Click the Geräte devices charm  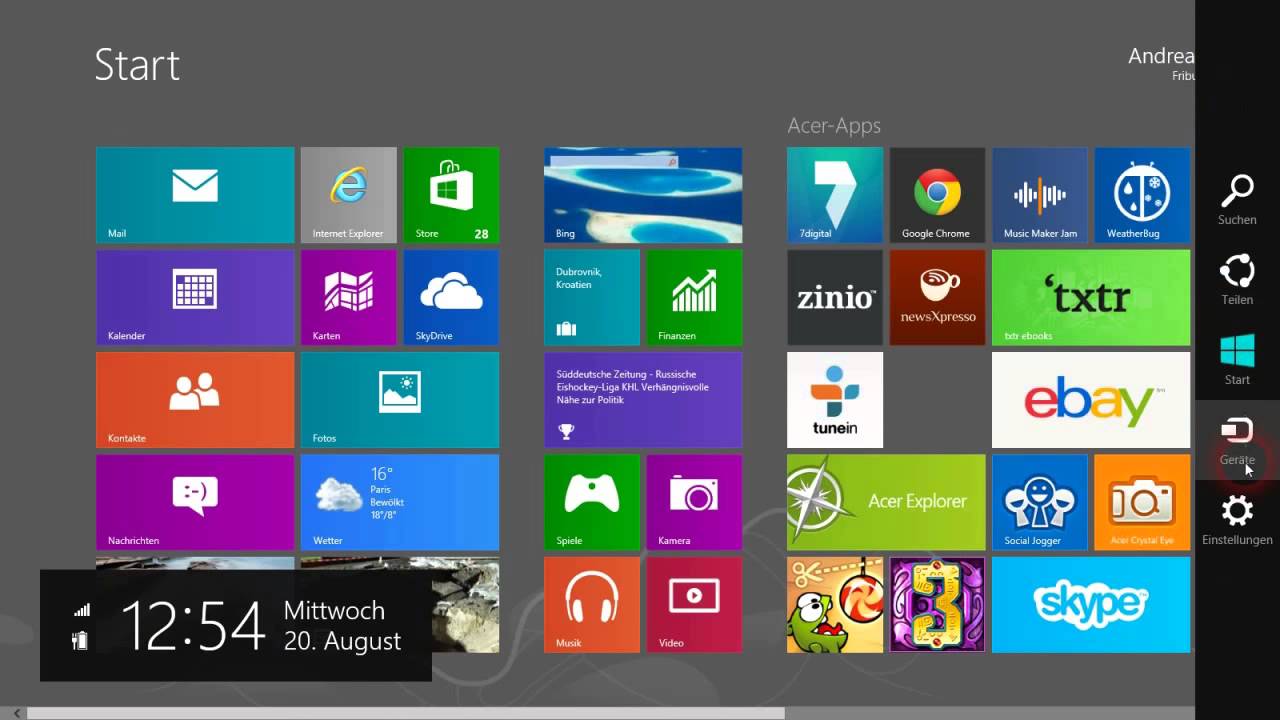coord(1237,440)
